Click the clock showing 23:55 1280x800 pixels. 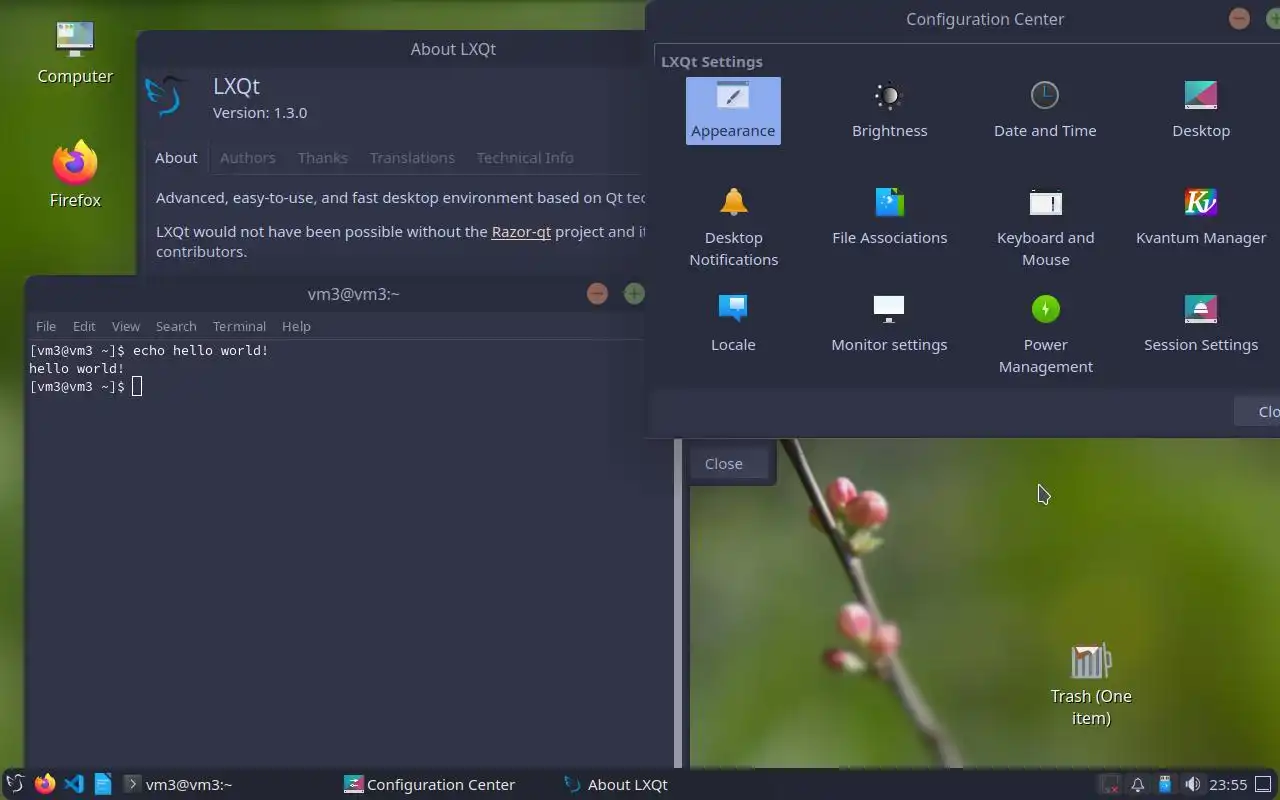pos(1228,785)
